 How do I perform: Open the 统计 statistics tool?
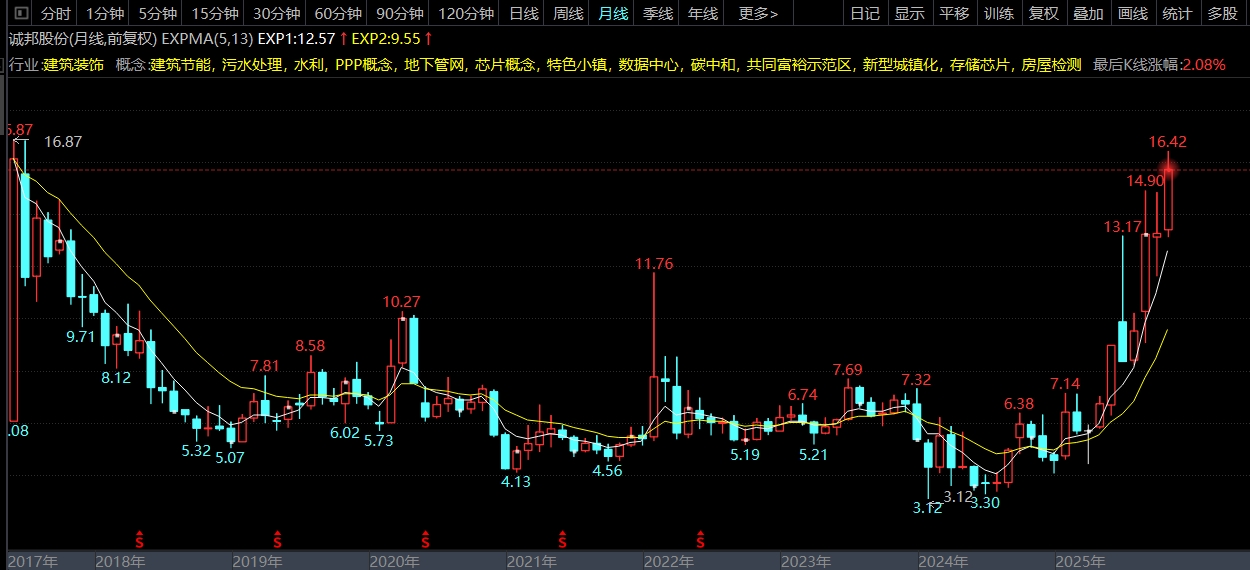(x=1177, y=13)
